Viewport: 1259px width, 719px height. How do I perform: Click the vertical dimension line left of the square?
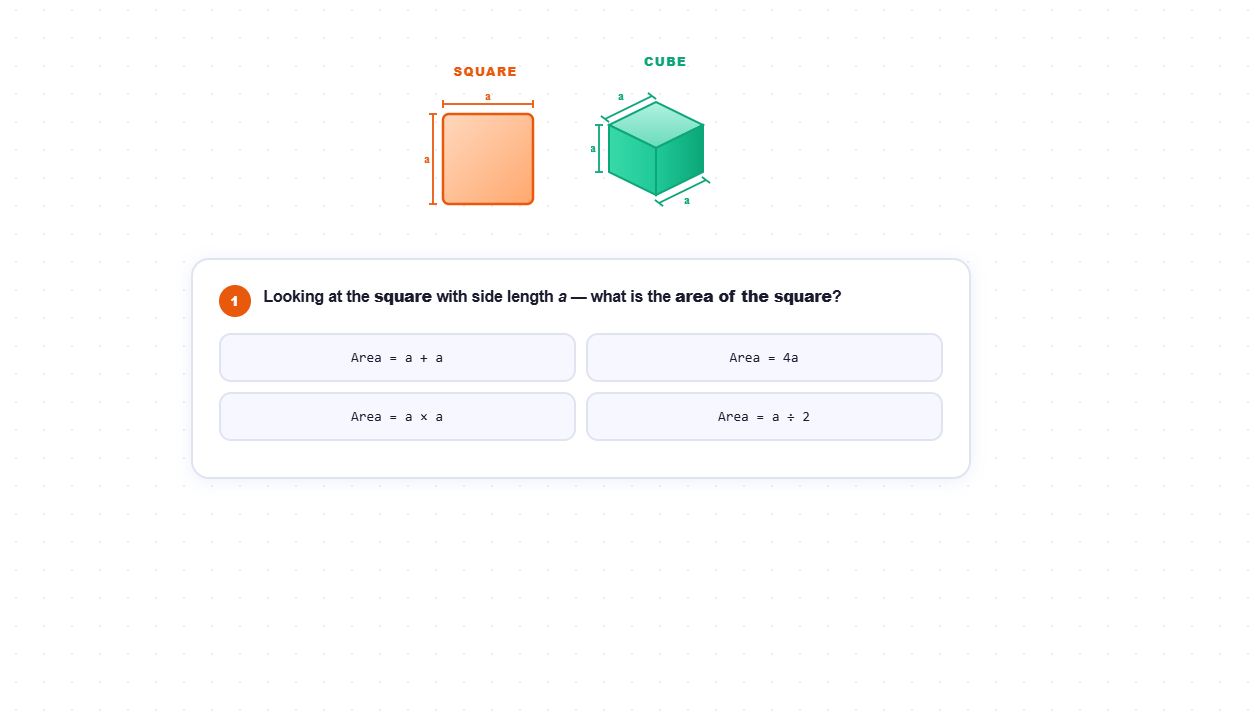point(433,185)
